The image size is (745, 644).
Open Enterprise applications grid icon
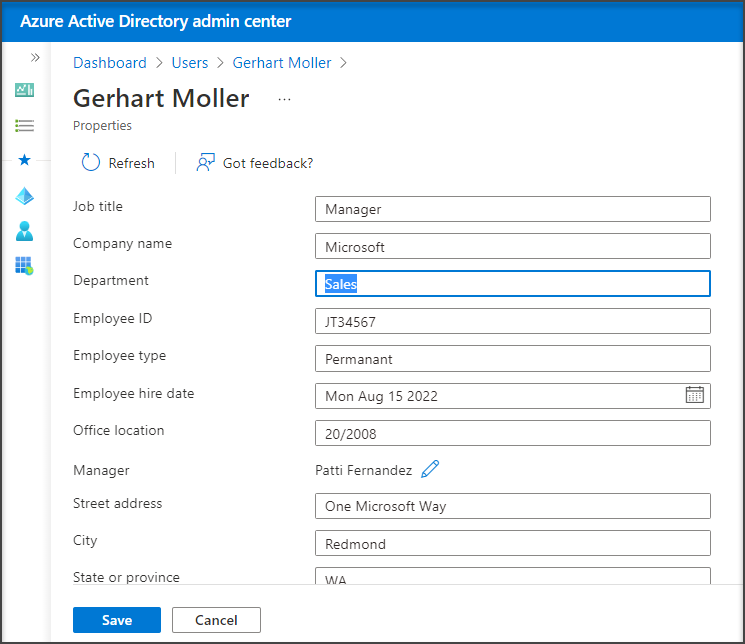coord(25,266)
